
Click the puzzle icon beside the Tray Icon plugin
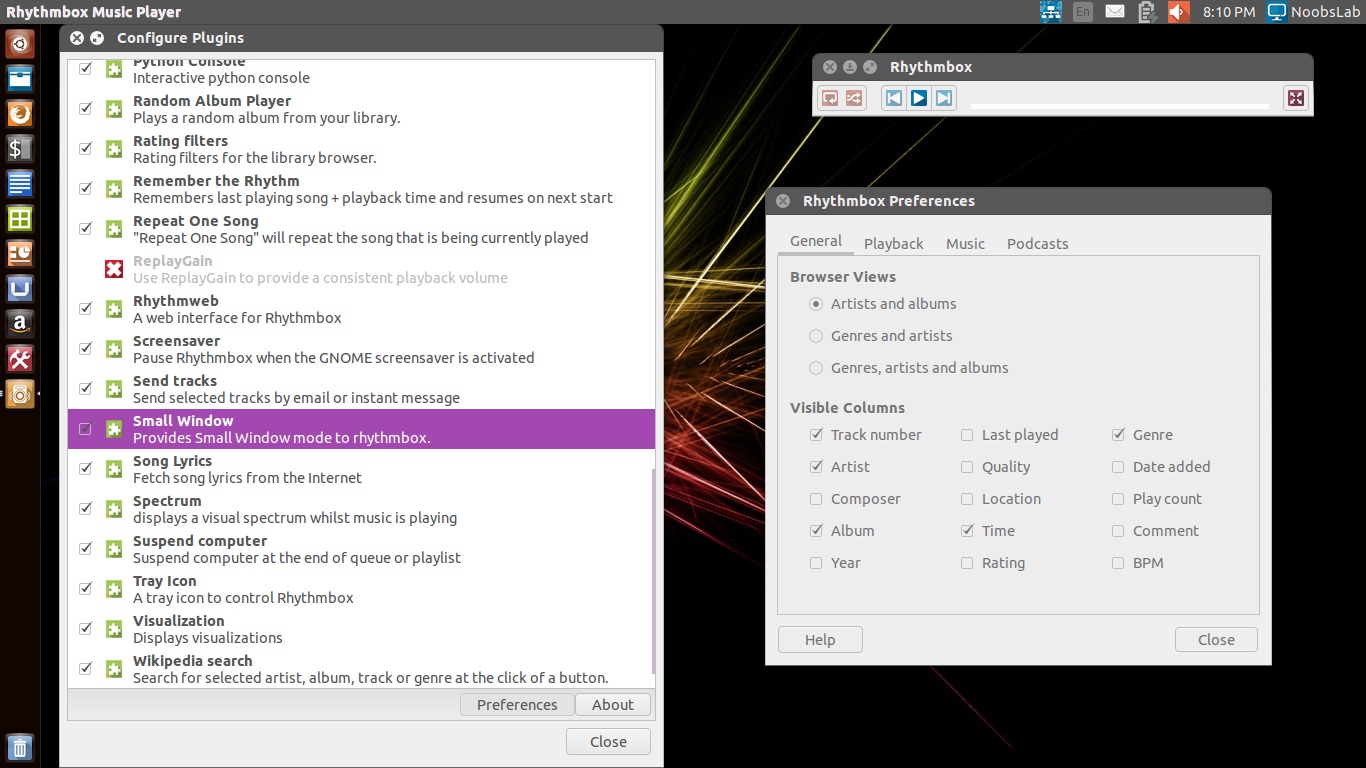tap(114, 589)
